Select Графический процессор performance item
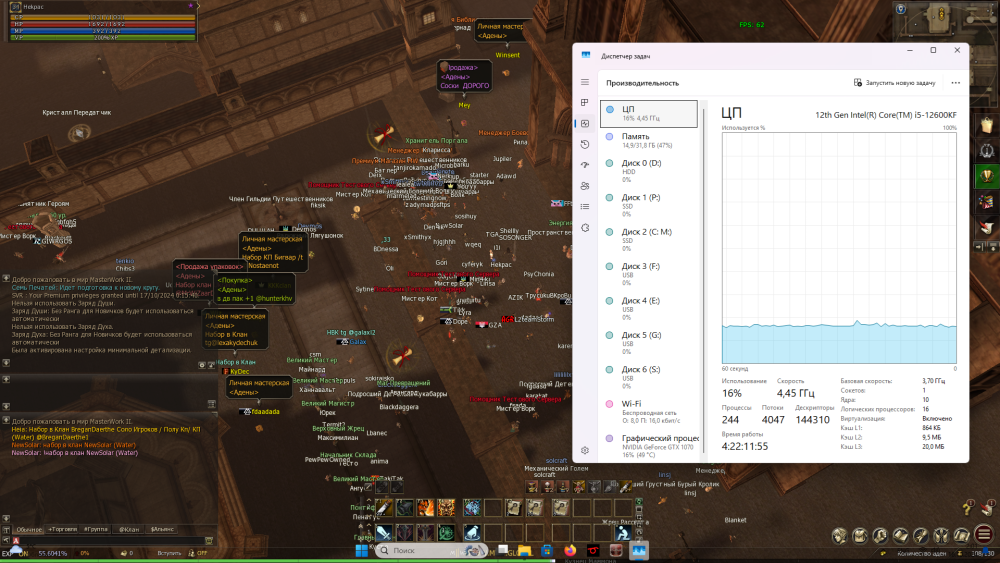1000x563 pixels. tap(649, 446)
